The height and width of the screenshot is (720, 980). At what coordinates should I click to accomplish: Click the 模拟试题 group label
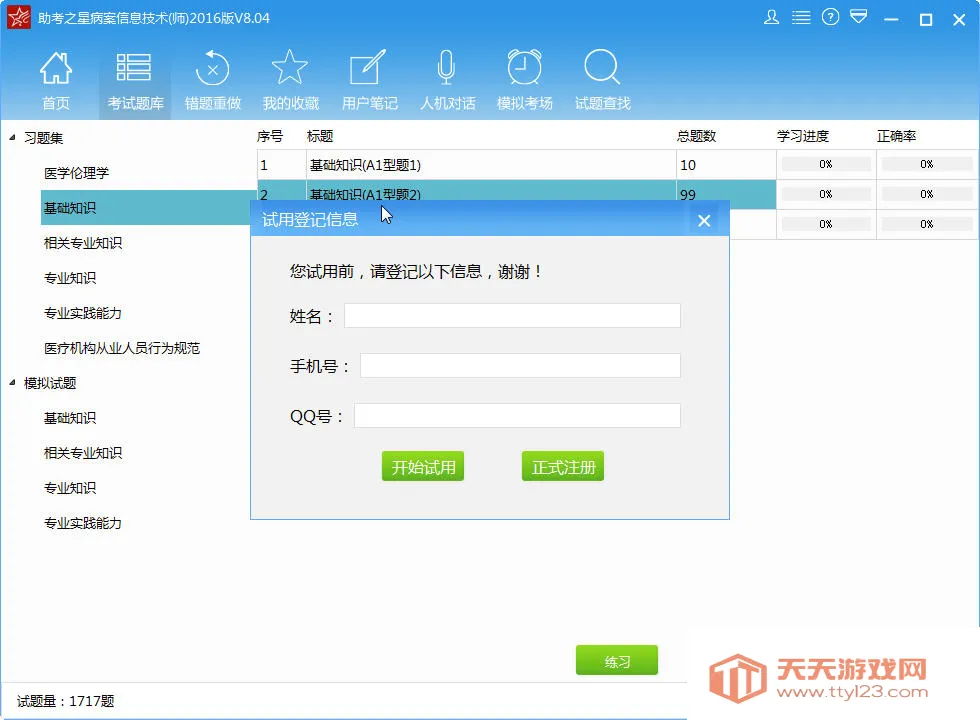pyautogui.click(x=50, y=383)
